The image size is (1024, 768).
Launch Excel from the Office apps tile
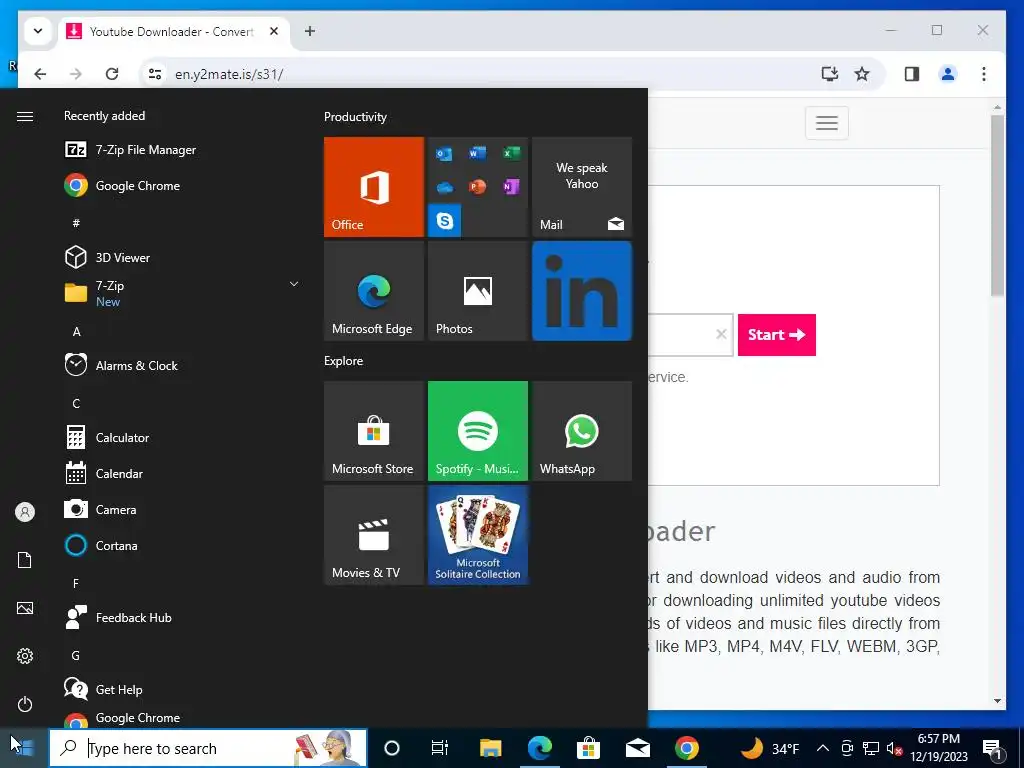pos(511,153)
